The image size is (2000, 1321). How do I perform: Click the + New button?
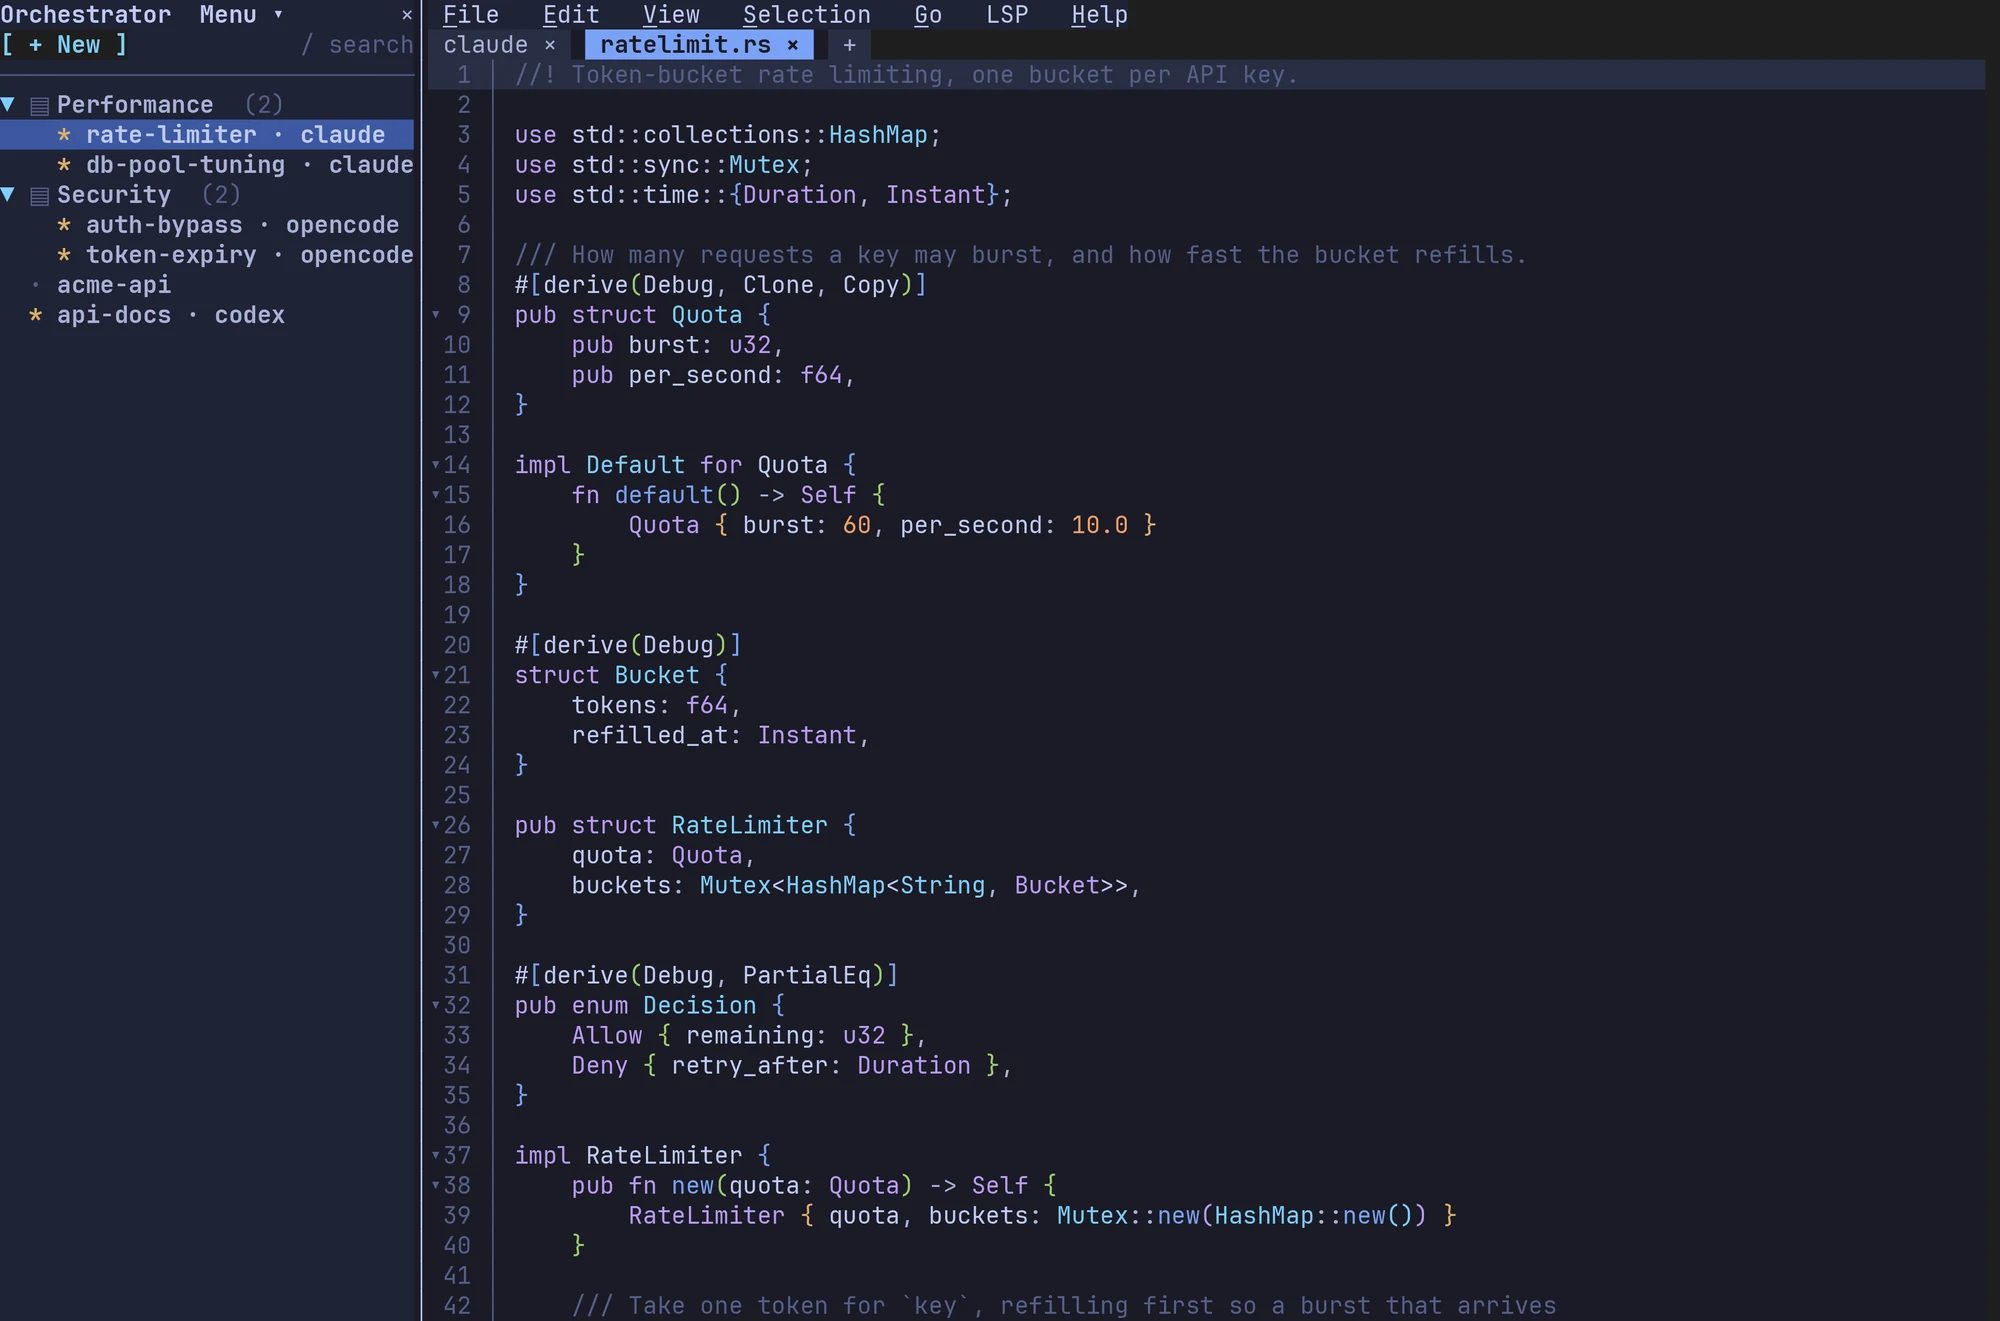(x=64, y=45)
